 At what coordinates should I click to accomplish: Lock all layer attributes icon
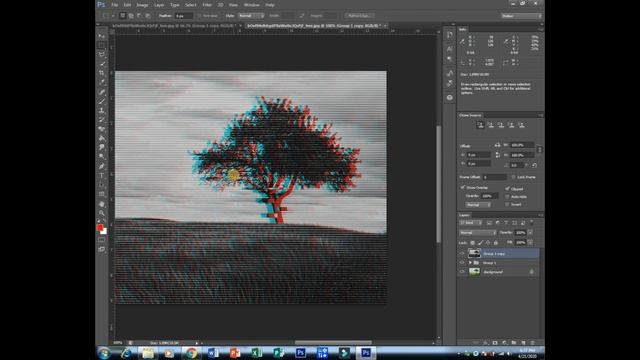(x=496, y=242)
